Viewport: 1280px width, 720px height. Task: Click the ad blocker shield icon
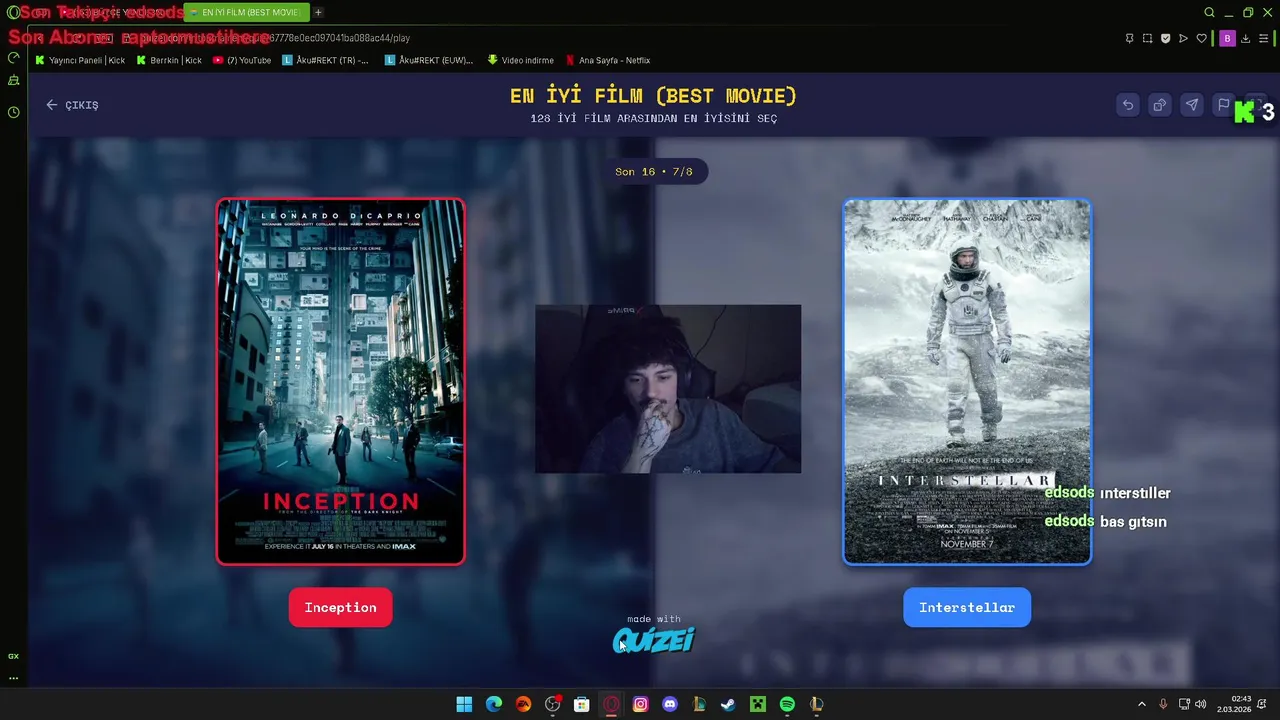(x=1165, y=38)
